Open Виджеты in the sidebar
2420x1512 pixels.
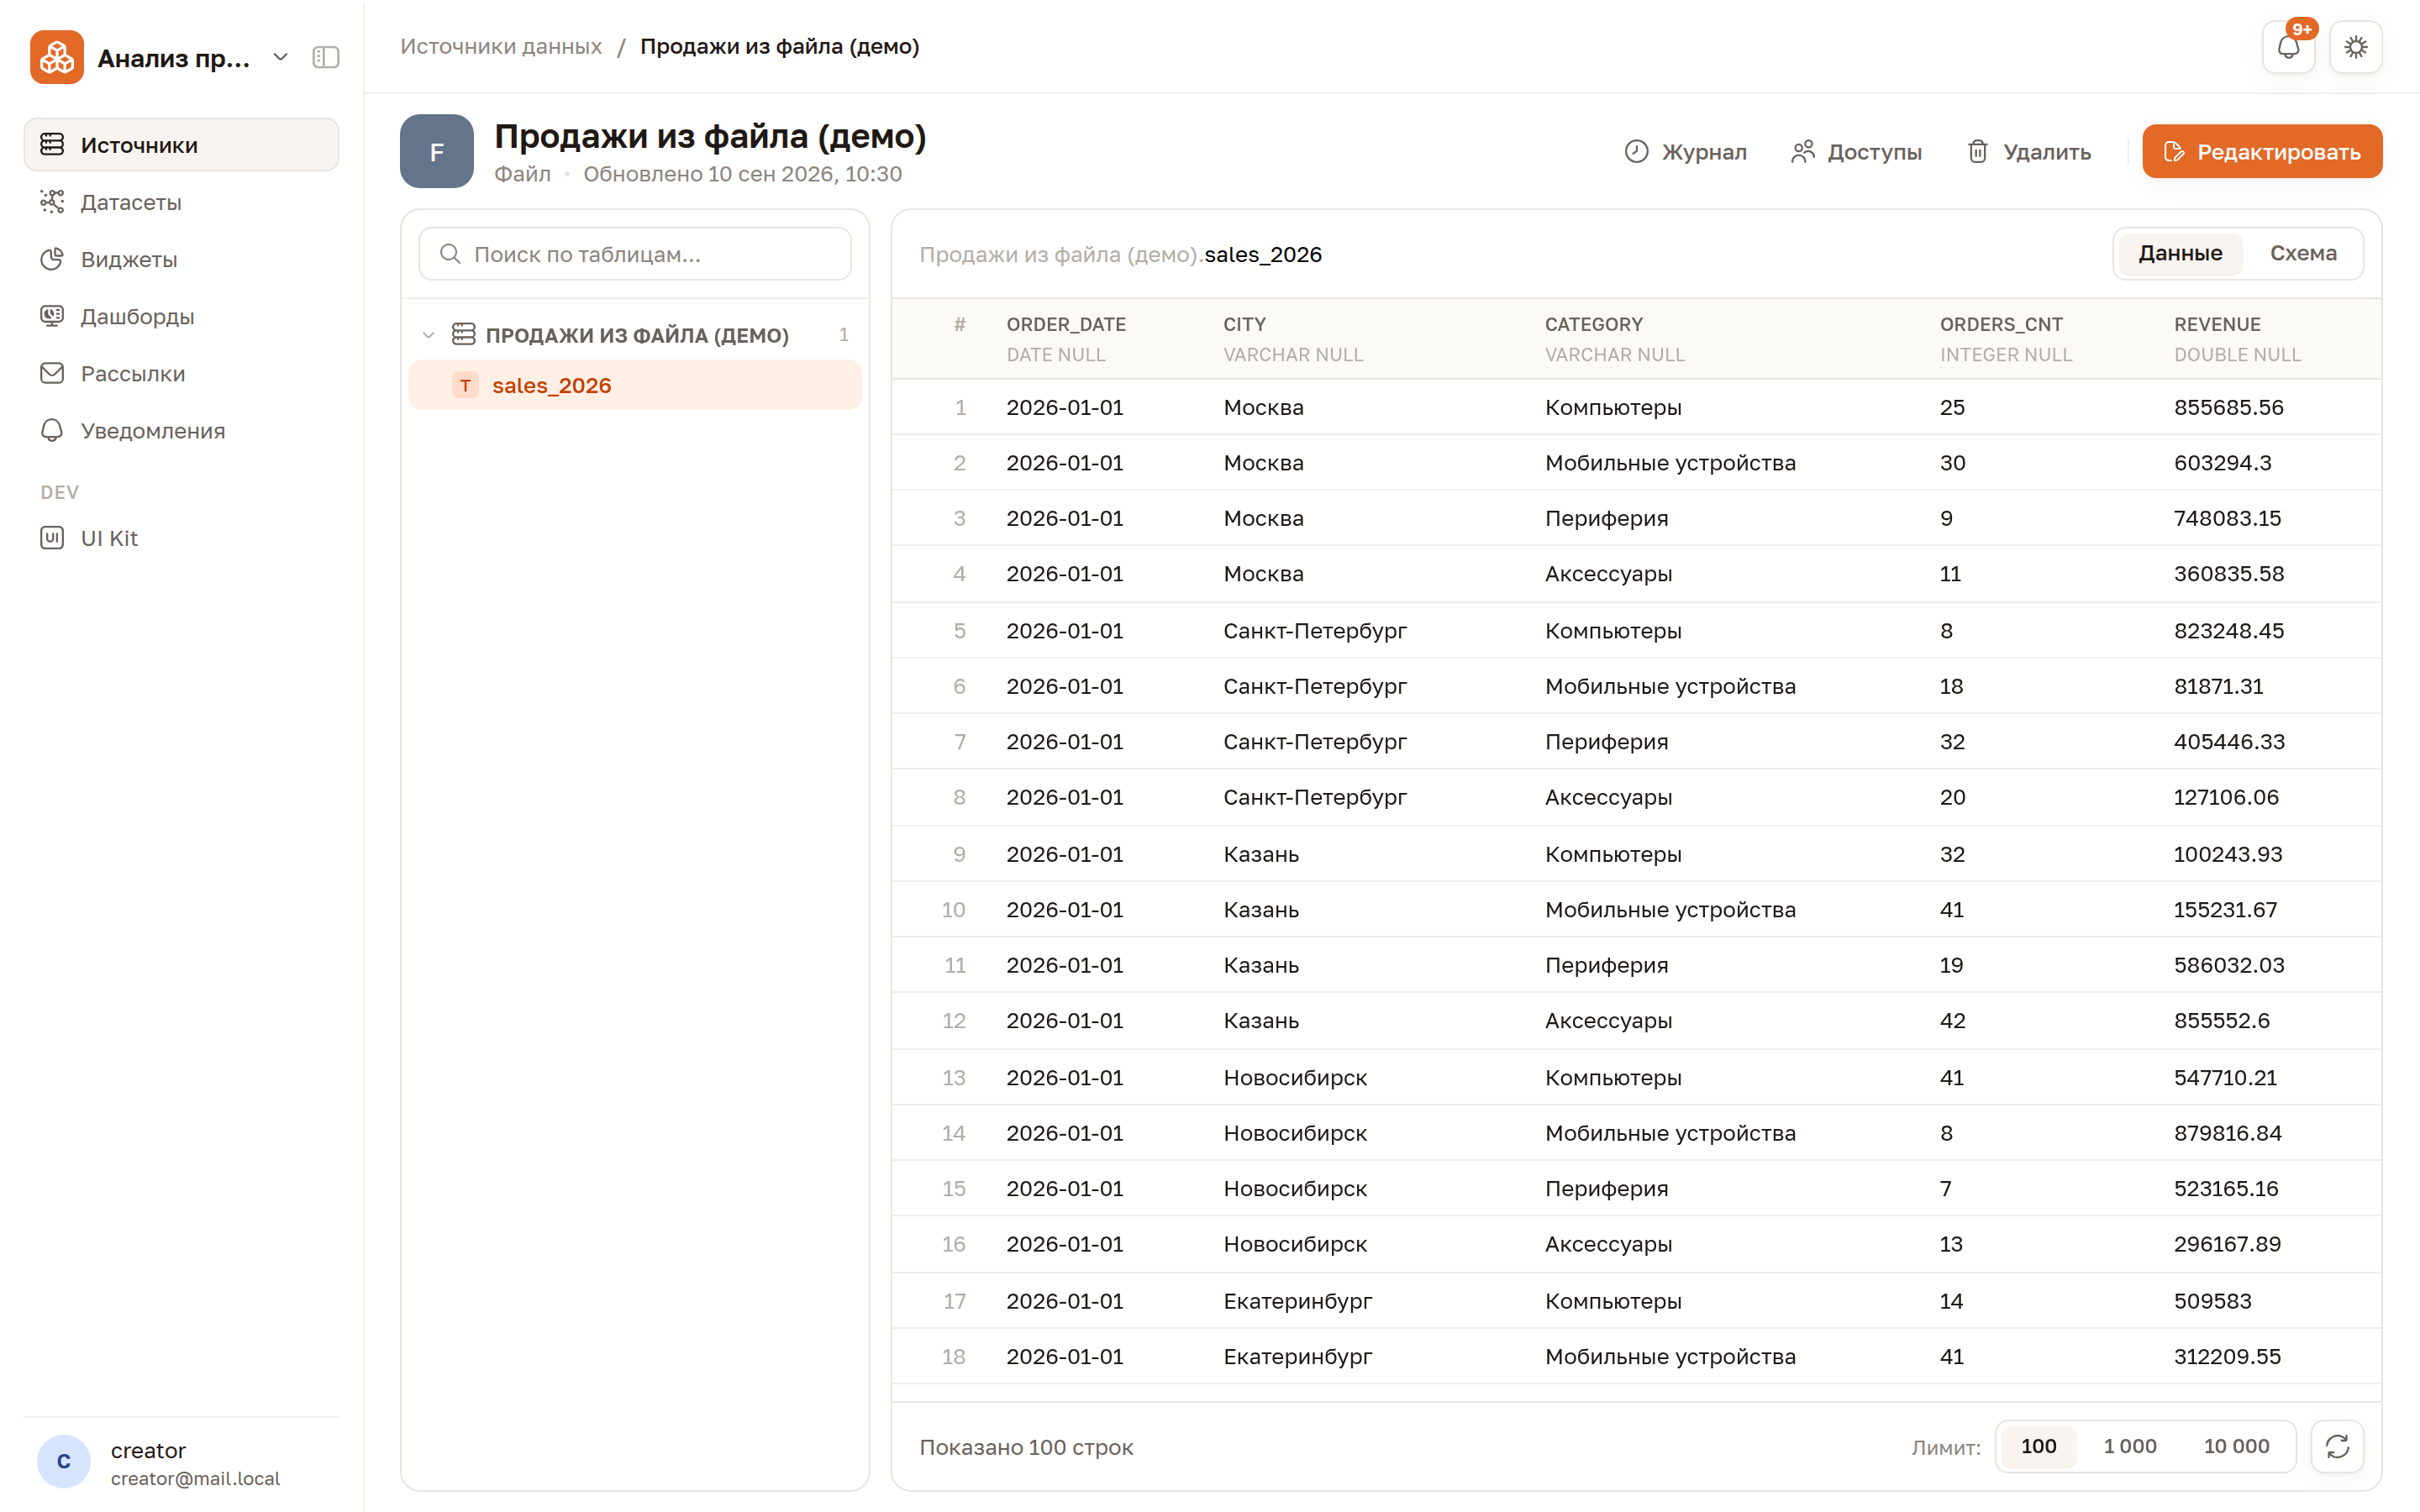[181, 259]
